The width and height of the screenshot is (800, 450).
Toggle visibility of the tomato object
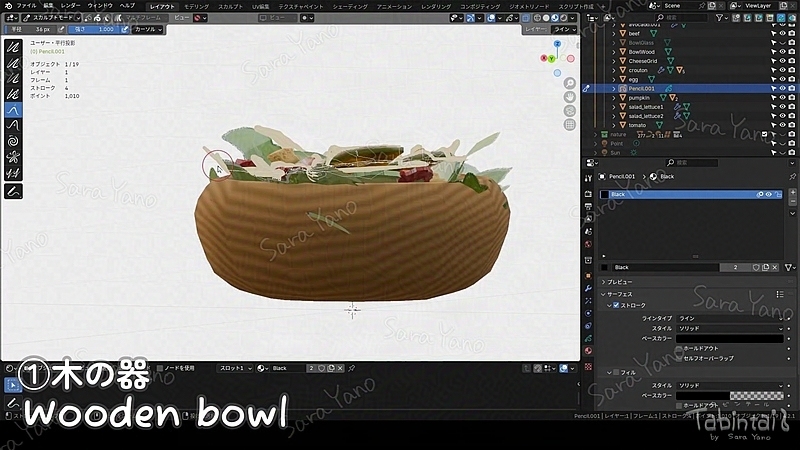point(782,126)
